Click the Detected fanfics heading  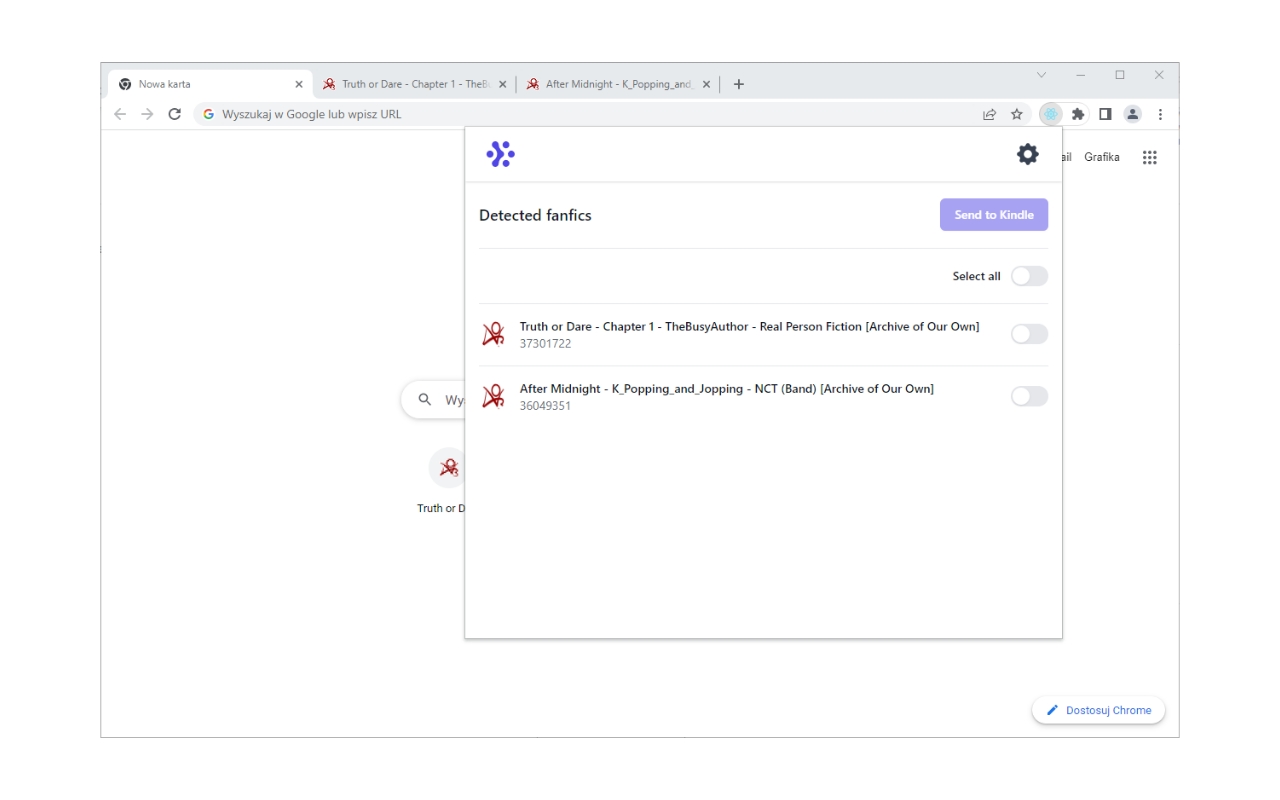535,215
